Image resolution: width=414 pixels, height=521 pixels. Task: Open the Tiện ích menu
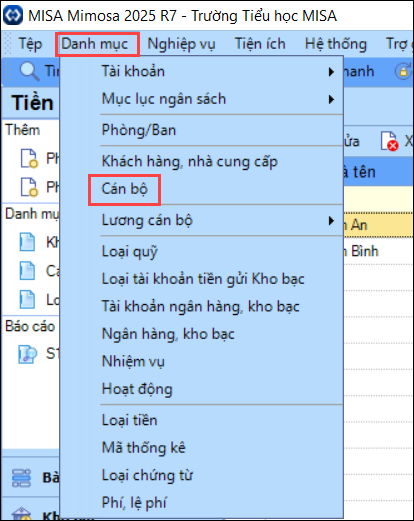pos(260,44)
